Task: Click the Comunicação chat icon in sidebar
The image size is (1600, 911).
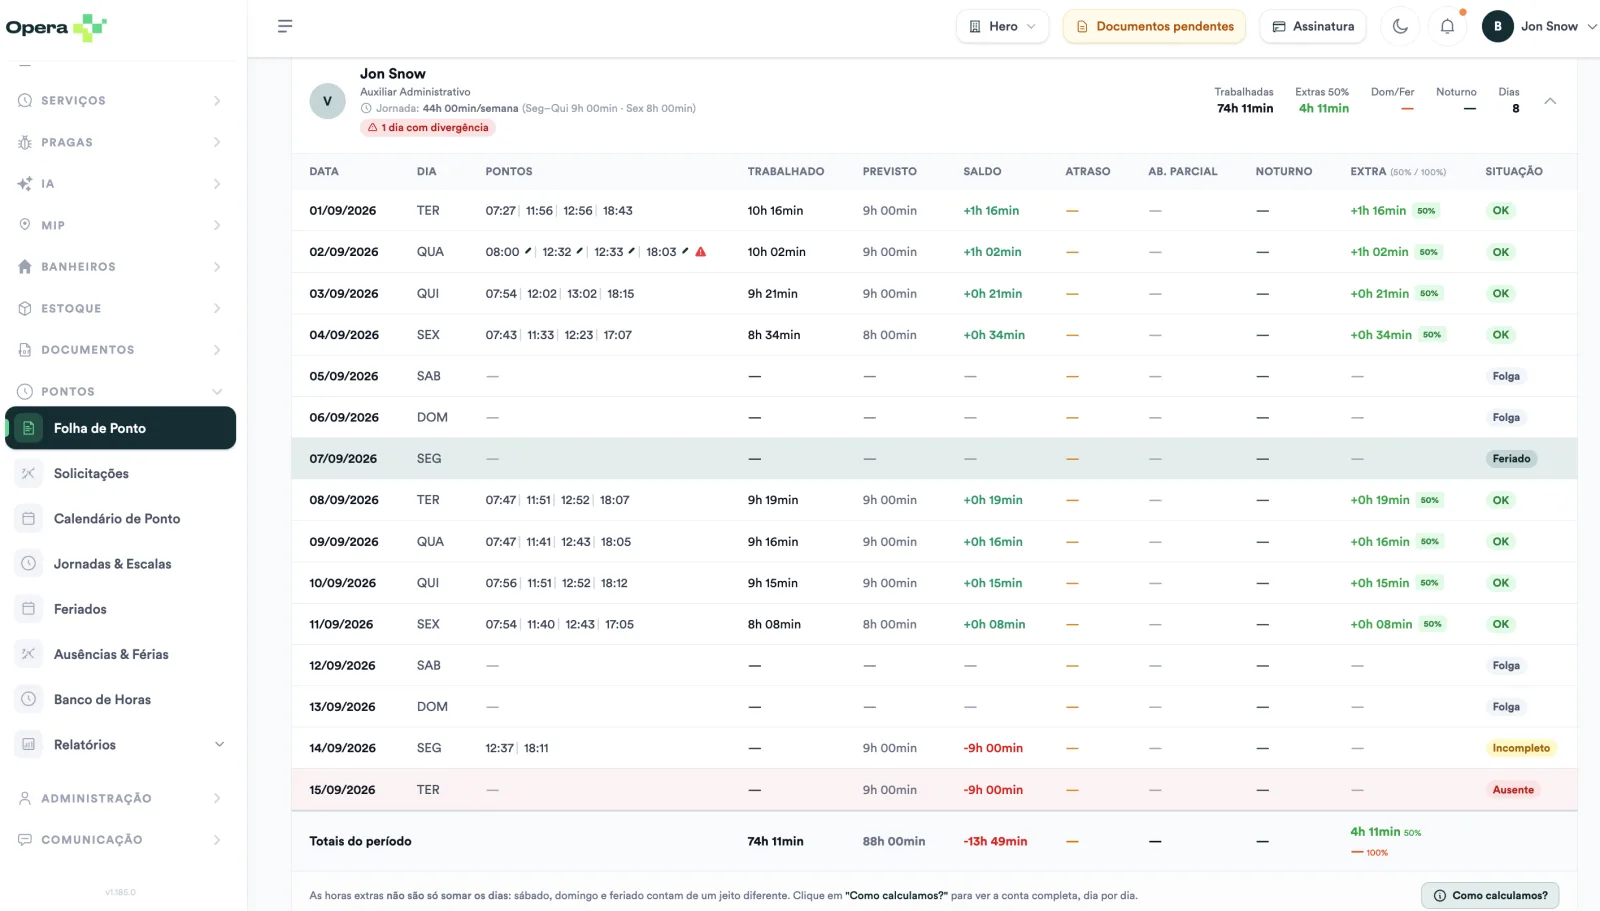Action: click(25, 840)
